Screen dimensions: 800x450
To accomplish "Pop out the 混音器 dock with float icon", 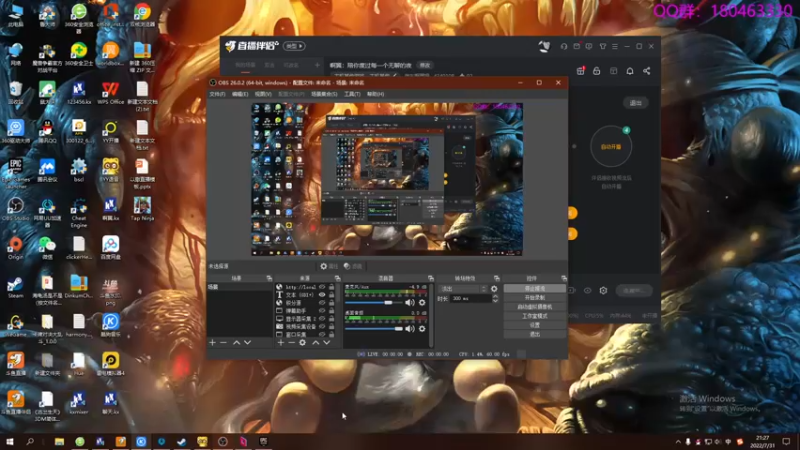I will click(431, 278).
